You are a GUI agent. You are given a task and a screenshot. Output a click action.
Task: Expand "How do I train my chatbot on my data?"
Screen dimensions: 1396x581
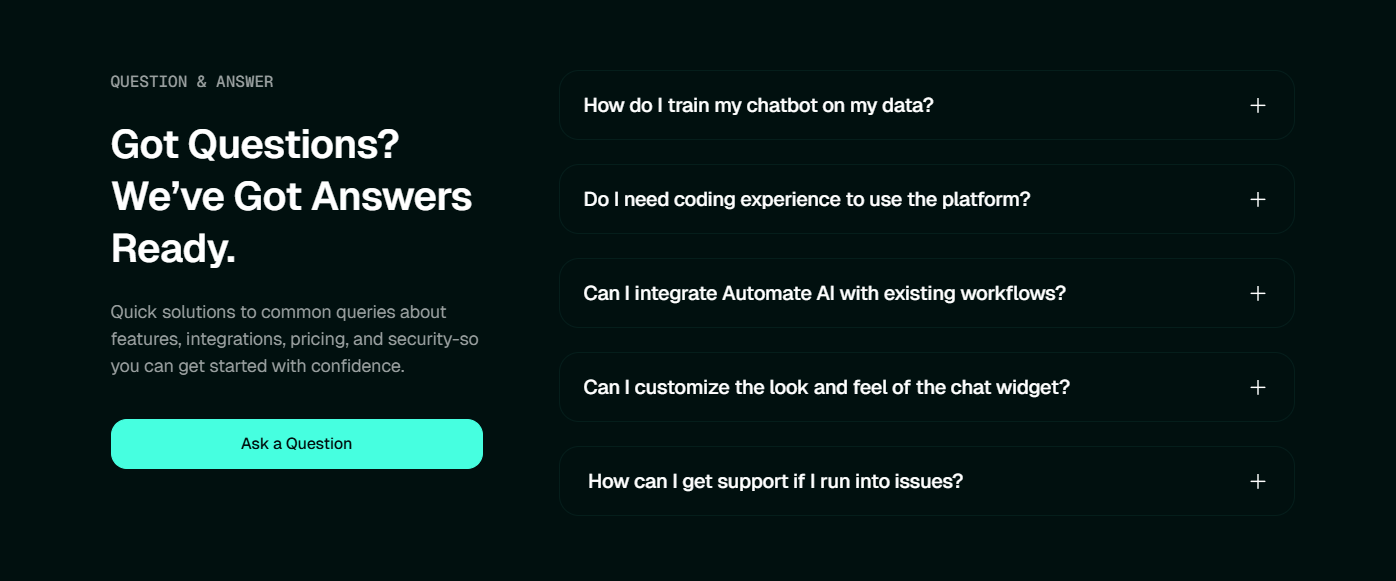(758, 105)
